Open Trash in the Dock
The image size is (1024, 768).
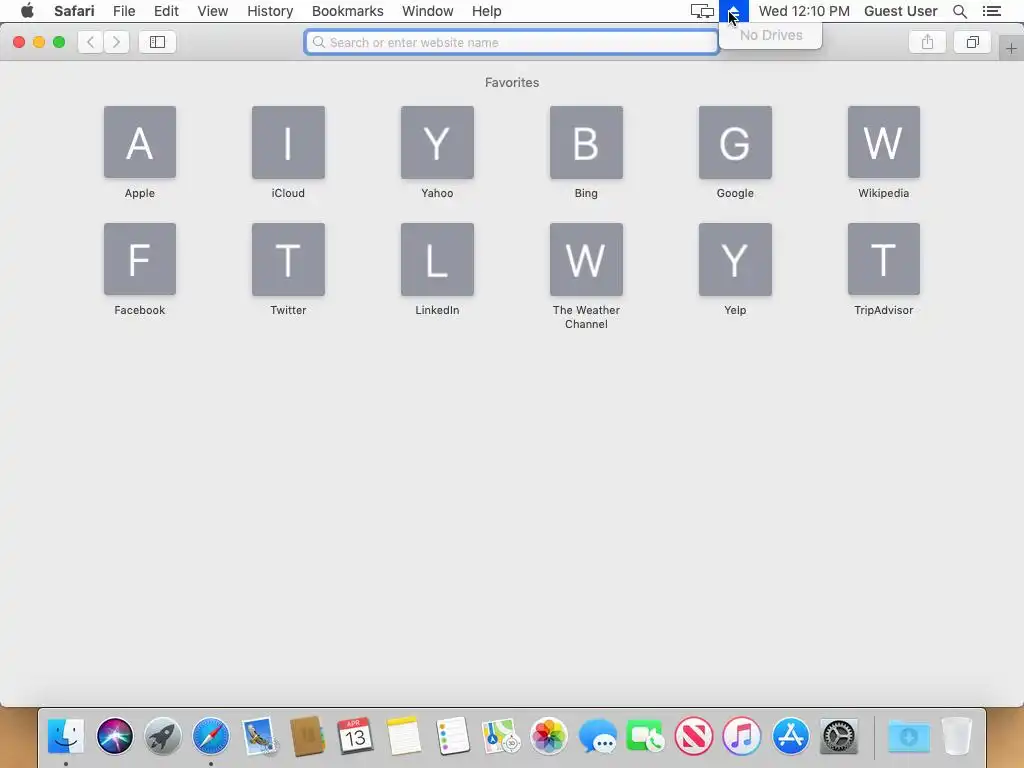[x=957, y=736]
